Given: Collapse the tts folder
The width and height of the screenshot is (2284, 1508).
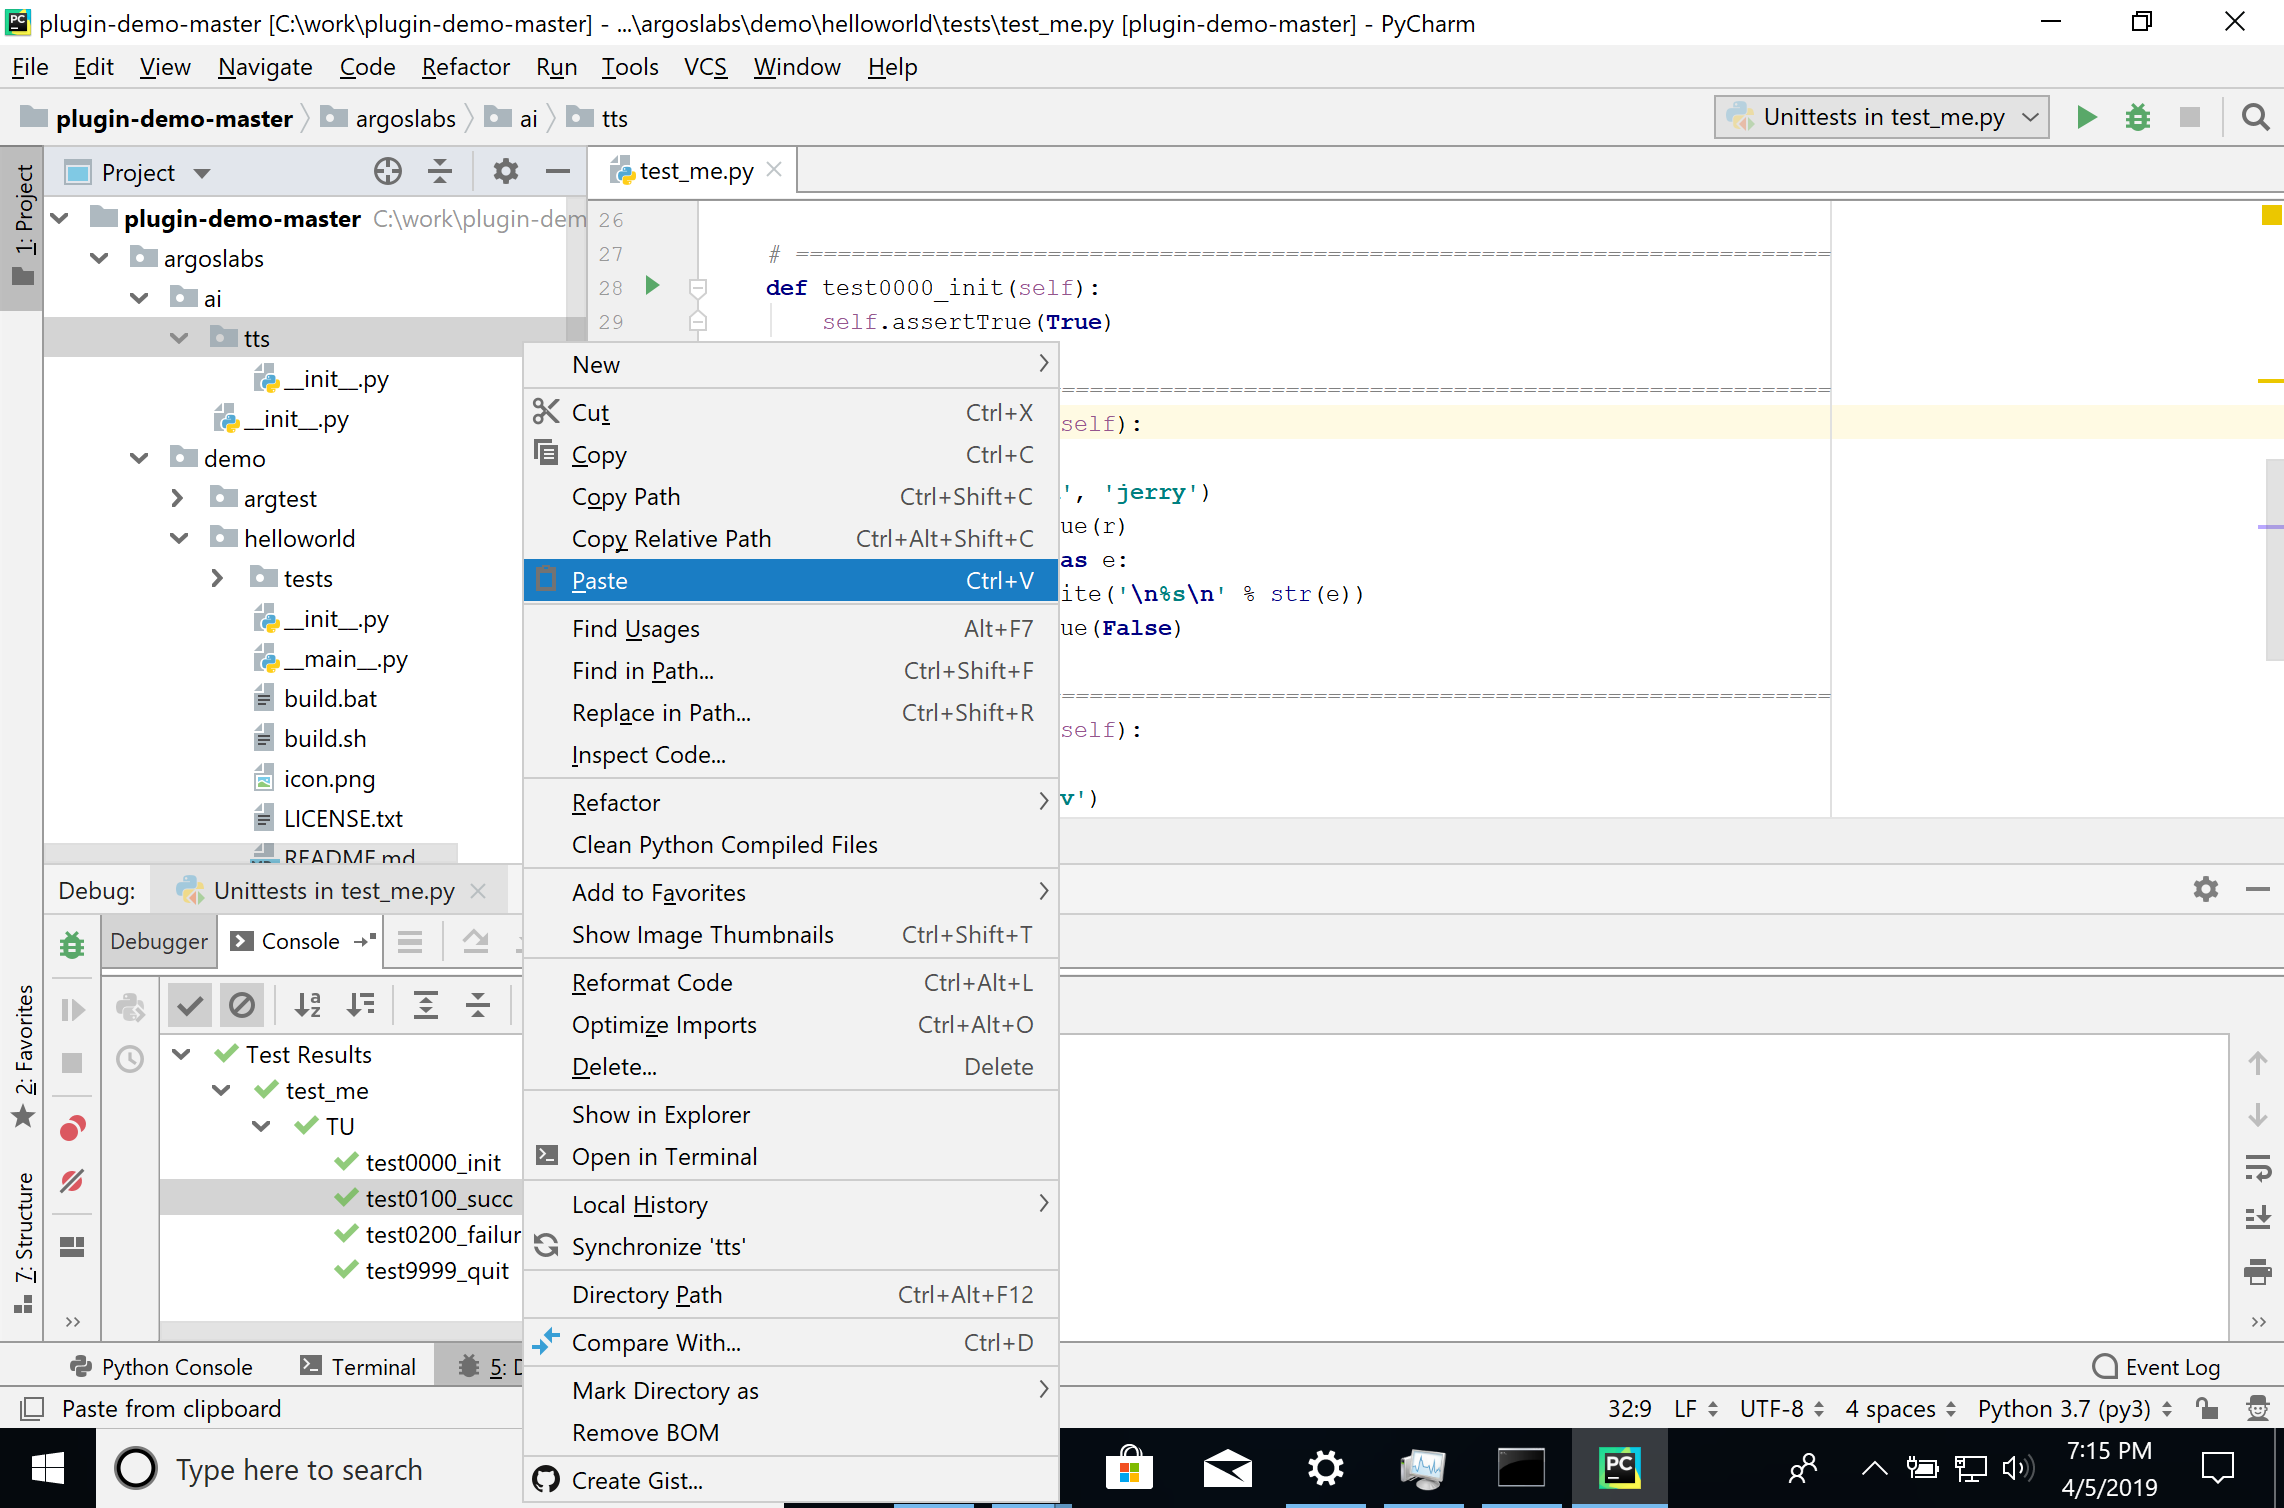Looking at the screenshot, I should 179,338.
